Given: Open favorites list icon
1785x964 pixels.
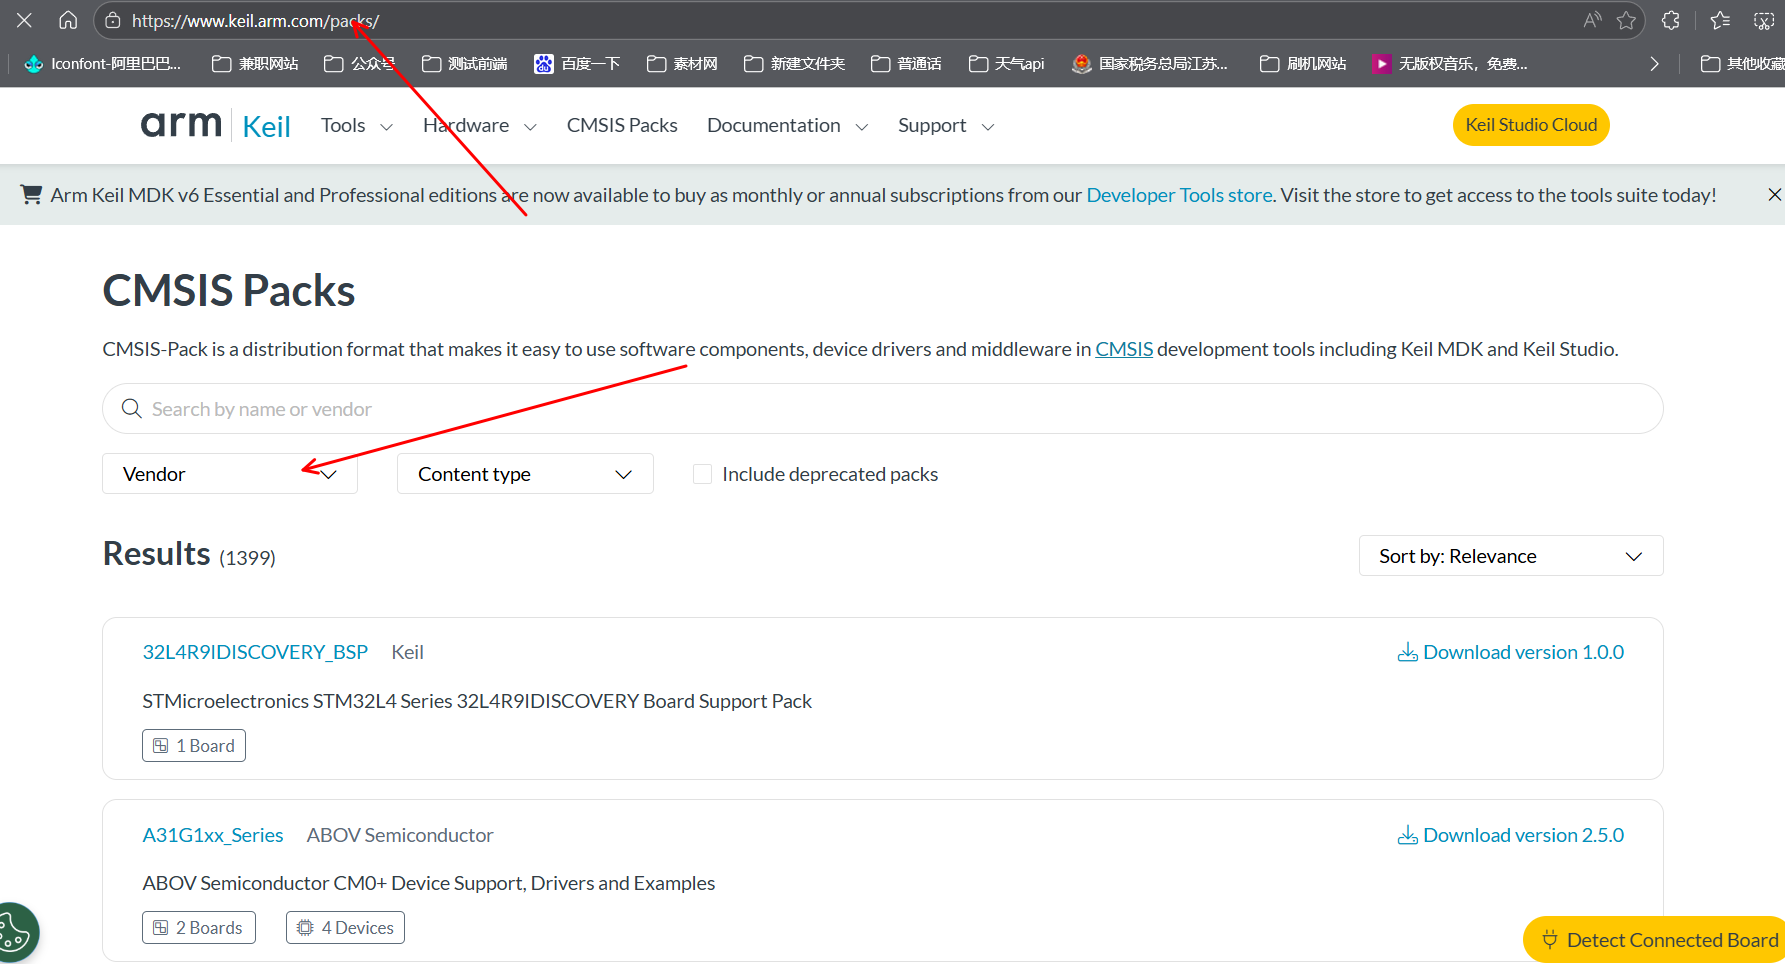Looking at the screenshot, I should pyautogui.click(x=1720, y=20).
